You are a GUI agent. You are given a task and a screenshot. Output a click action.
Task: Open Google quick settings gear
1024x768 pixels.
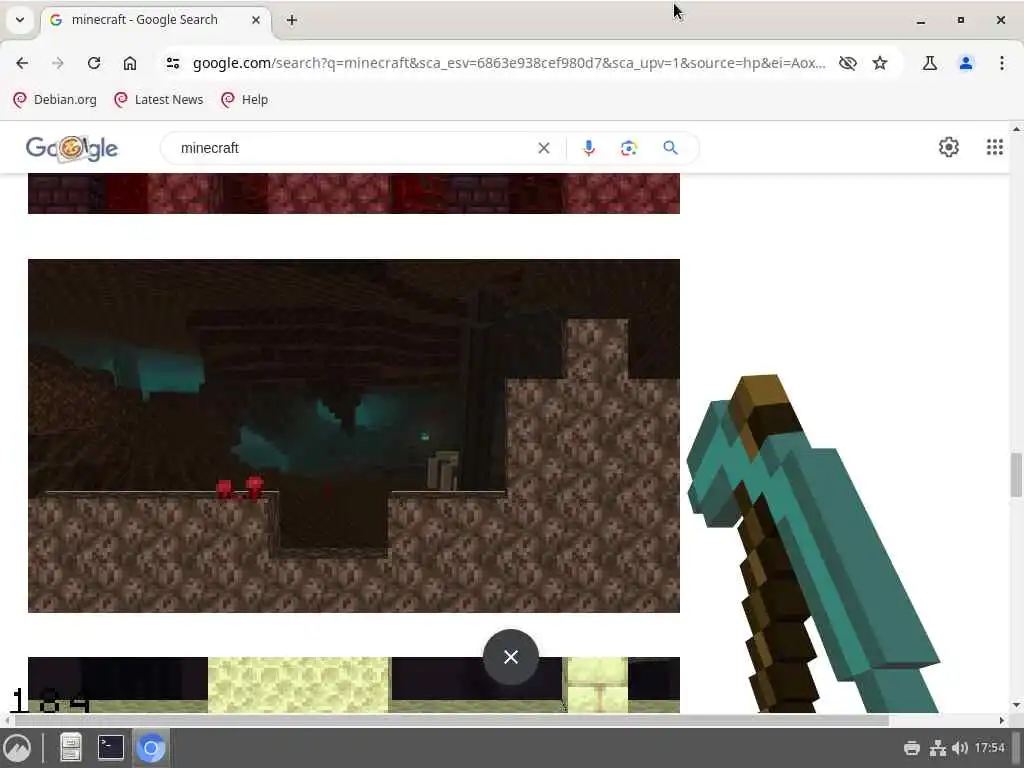coord(948,147)
